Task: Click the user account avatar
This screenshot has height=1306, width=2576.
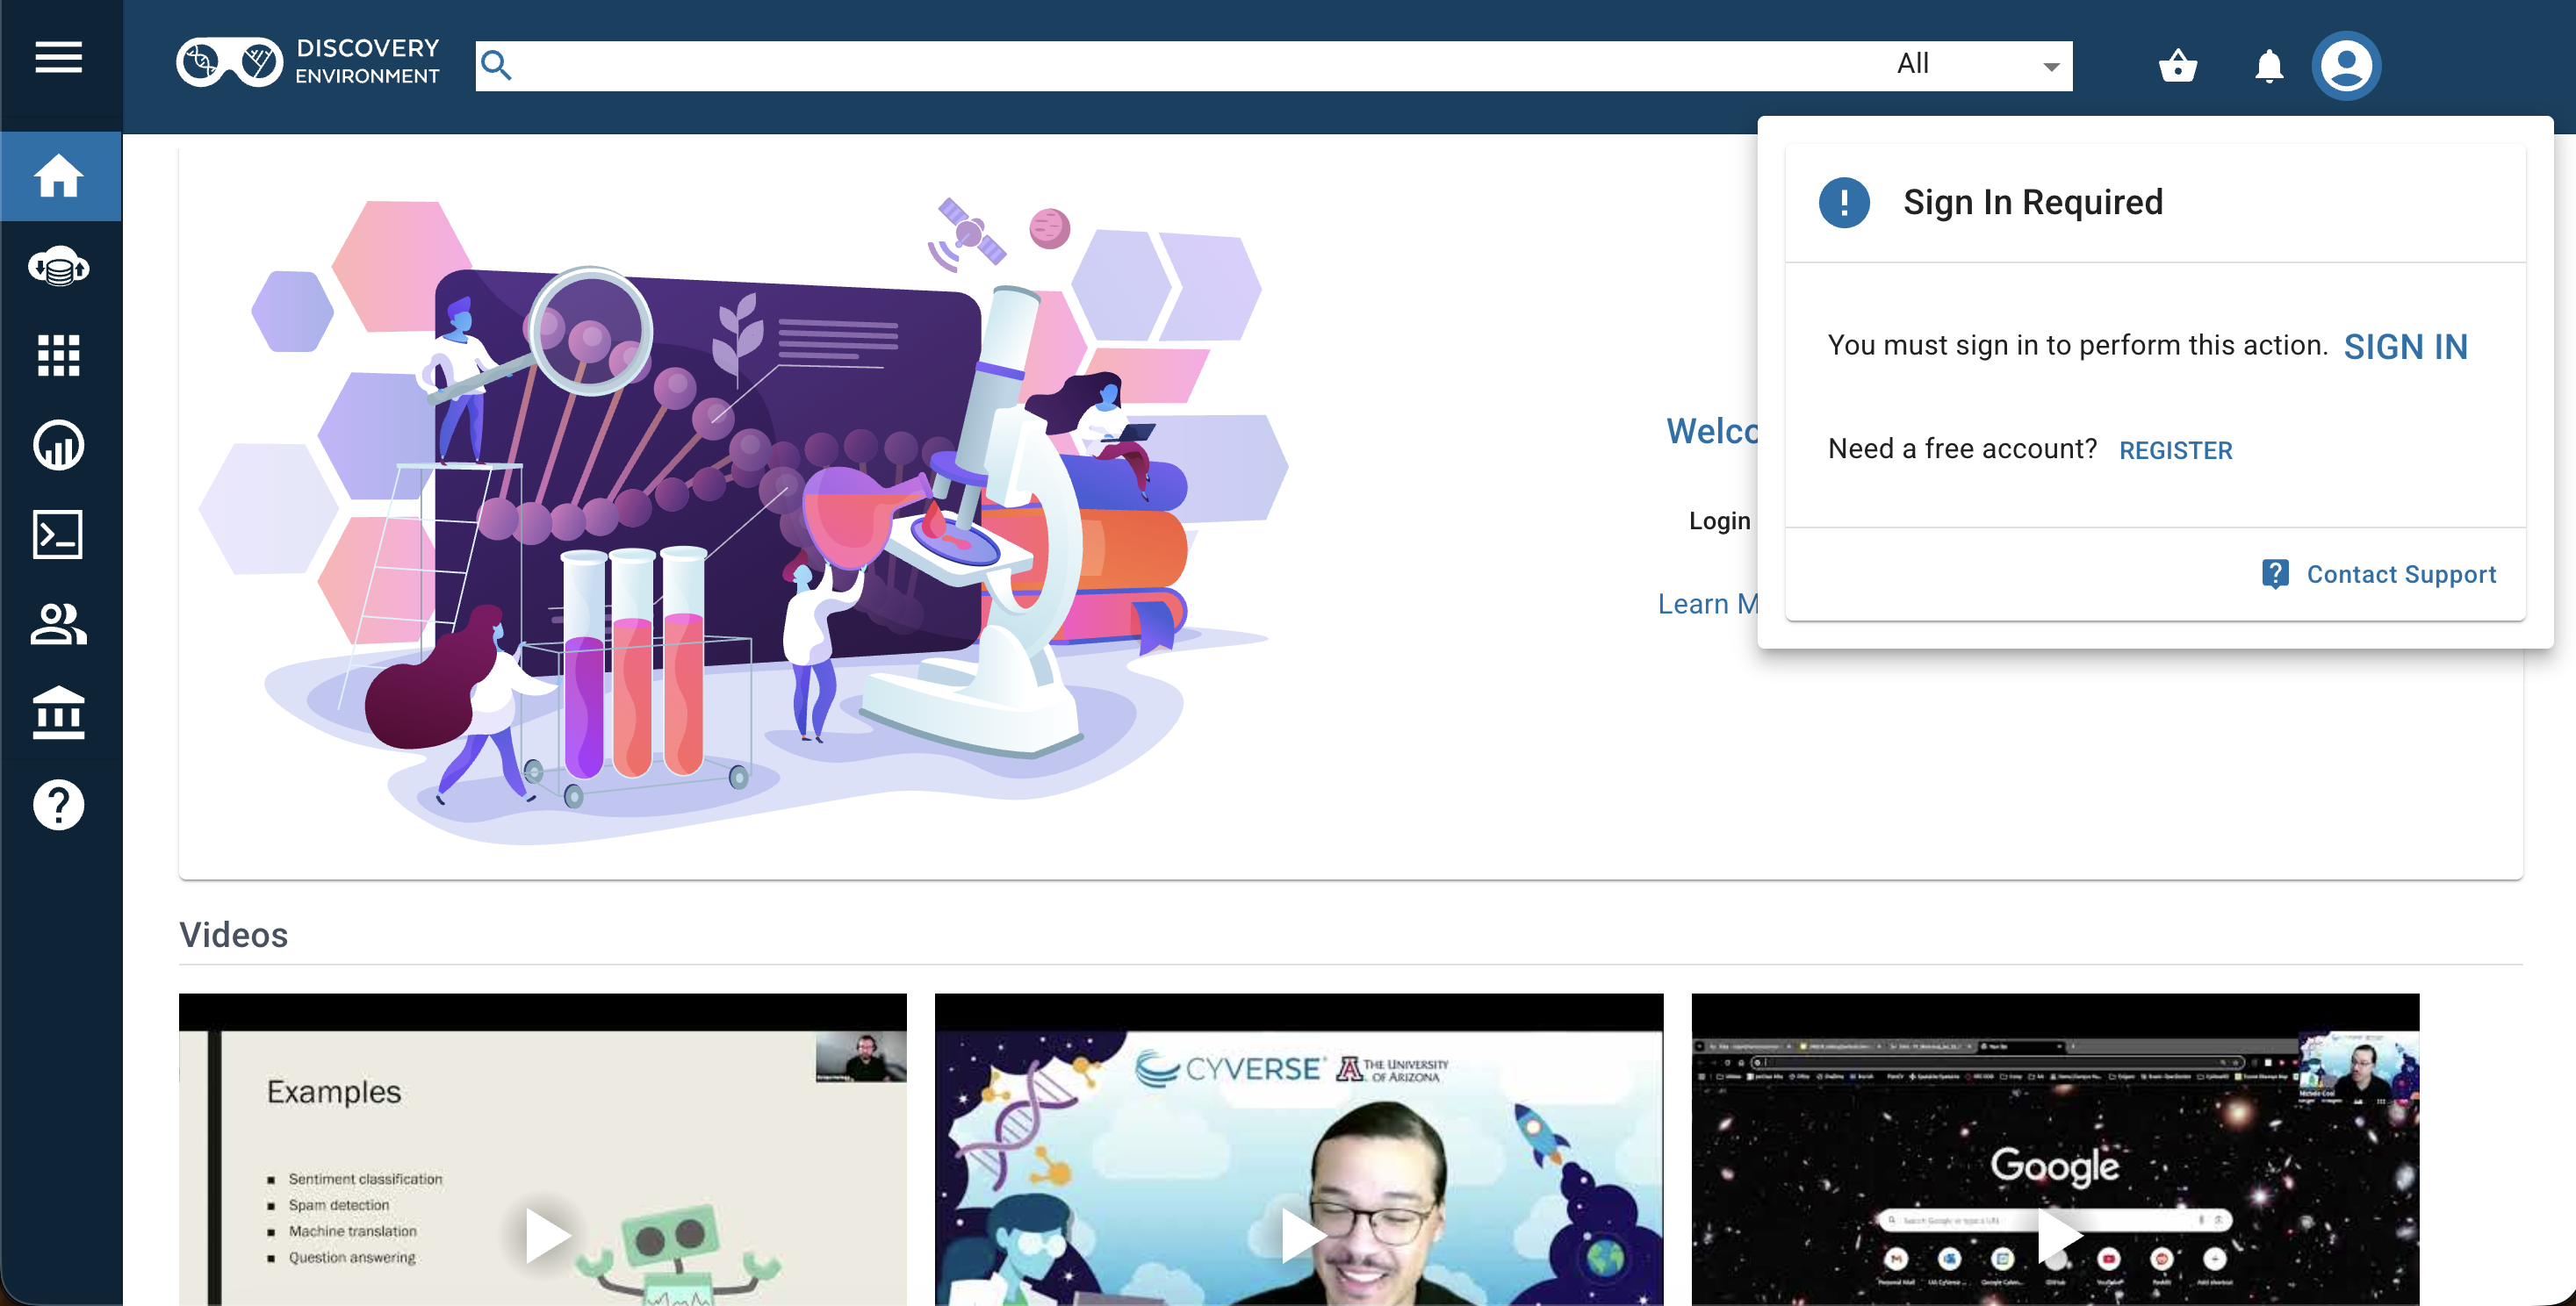Action: tap(2345, 66)
